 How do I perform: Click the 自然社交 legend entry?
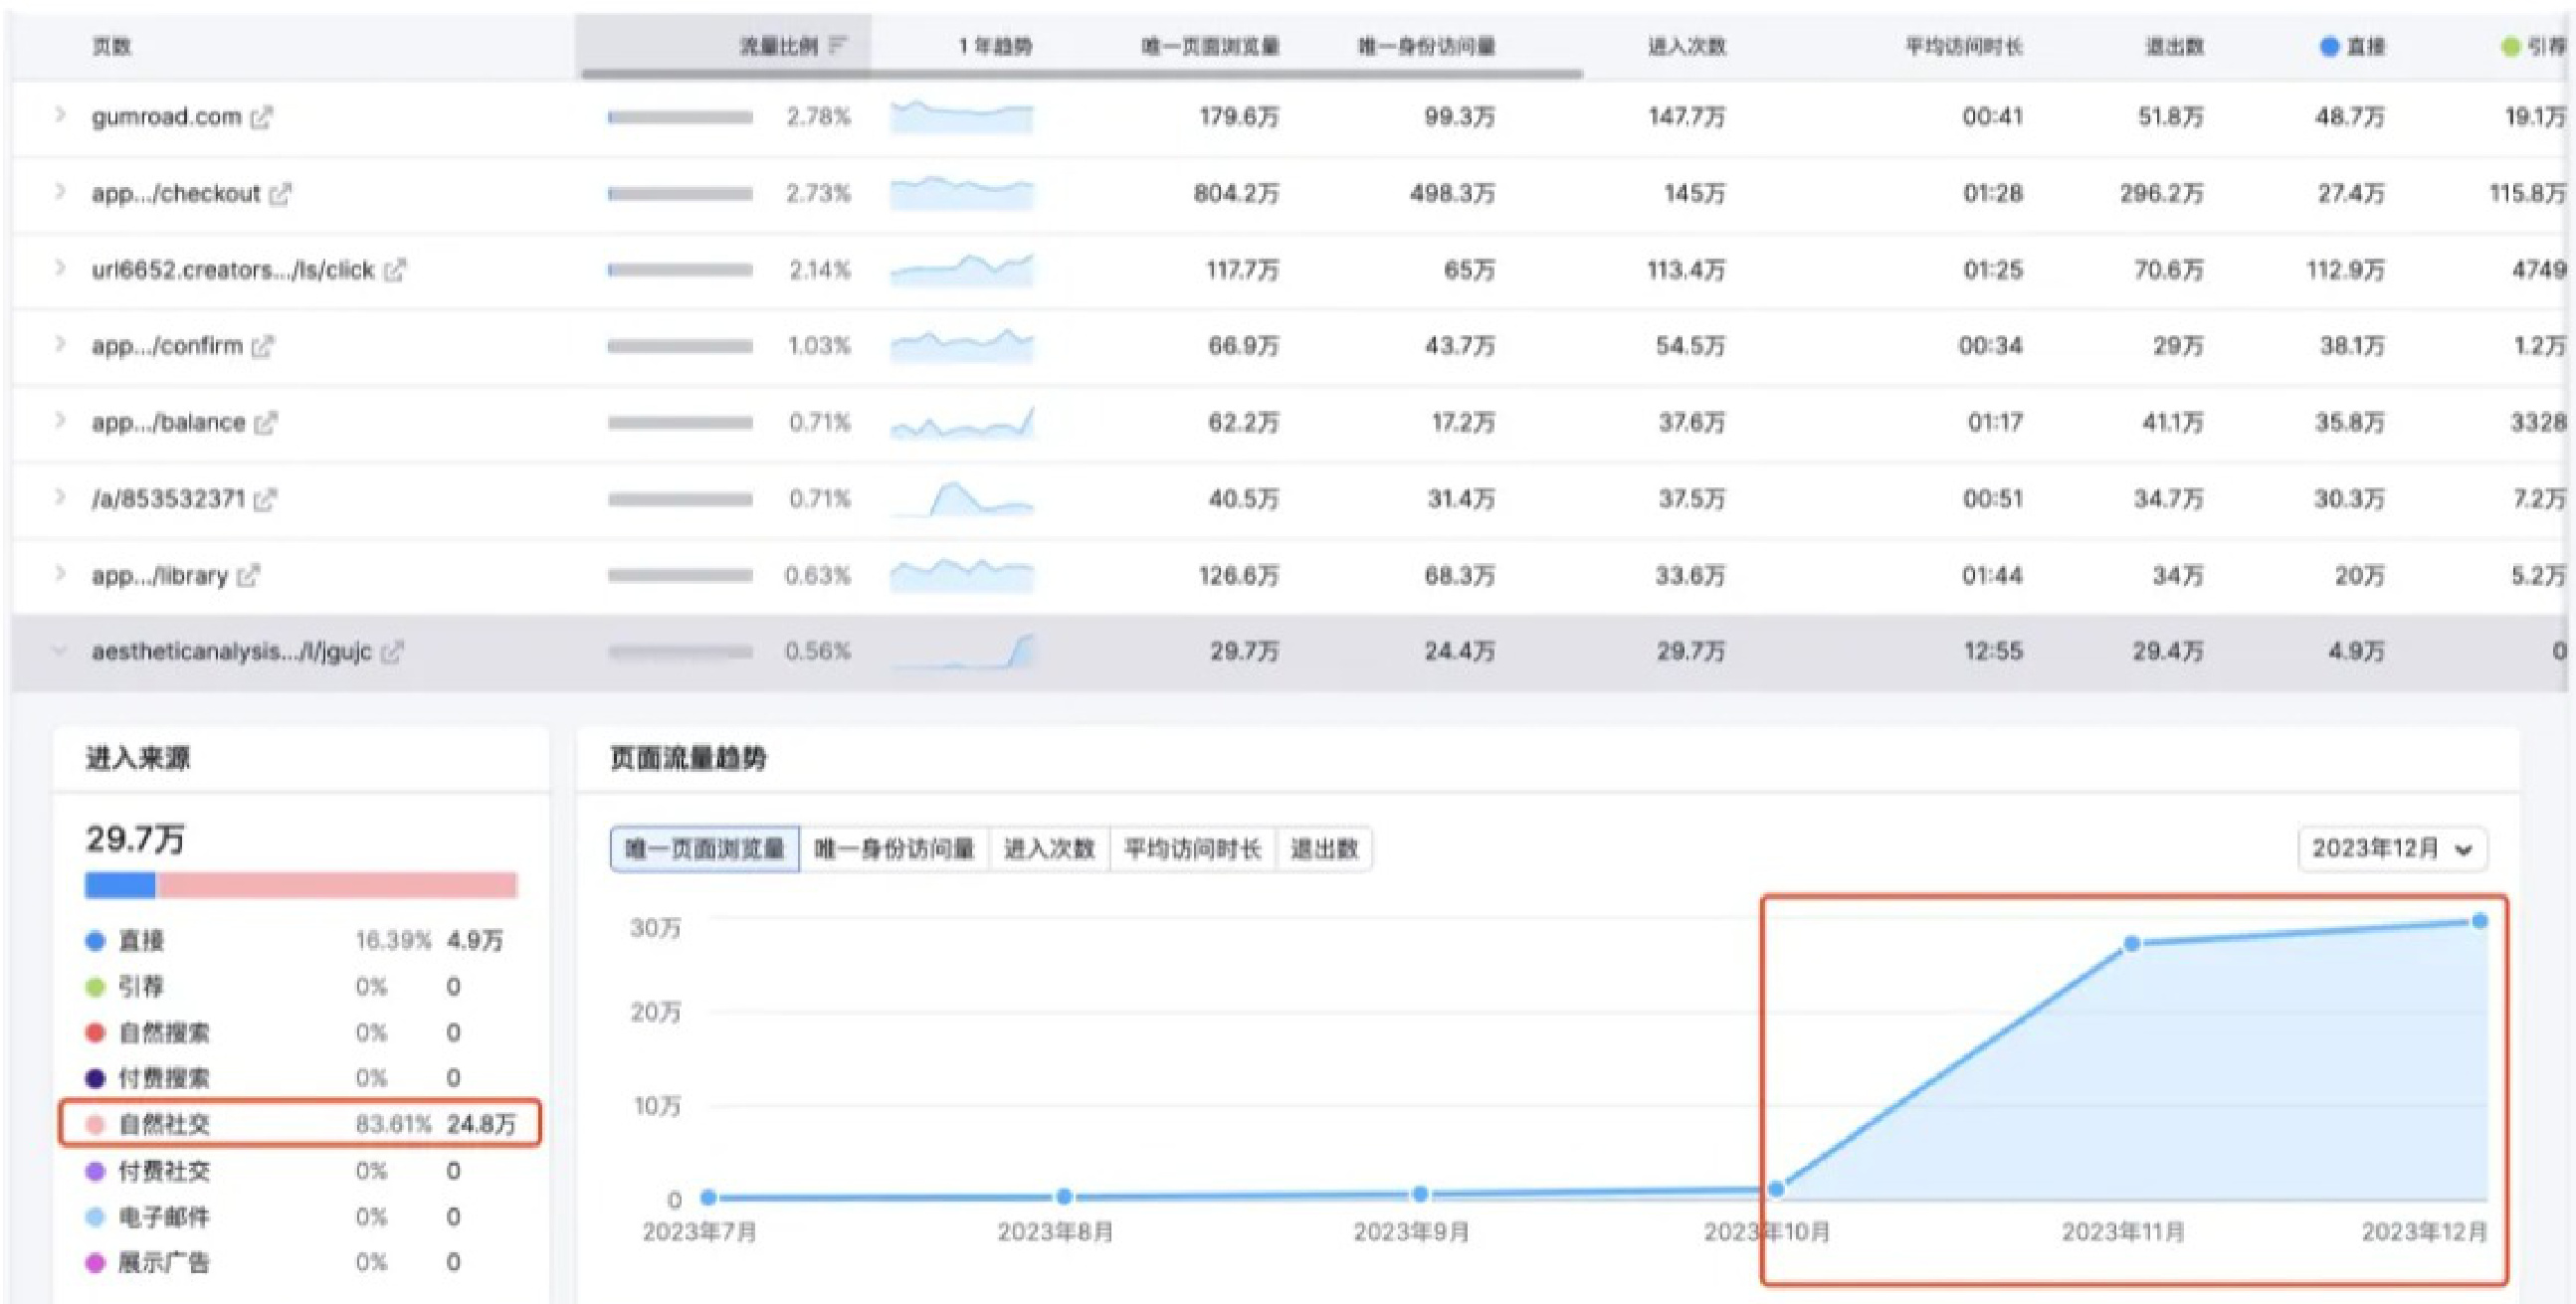click(165, 1124)
